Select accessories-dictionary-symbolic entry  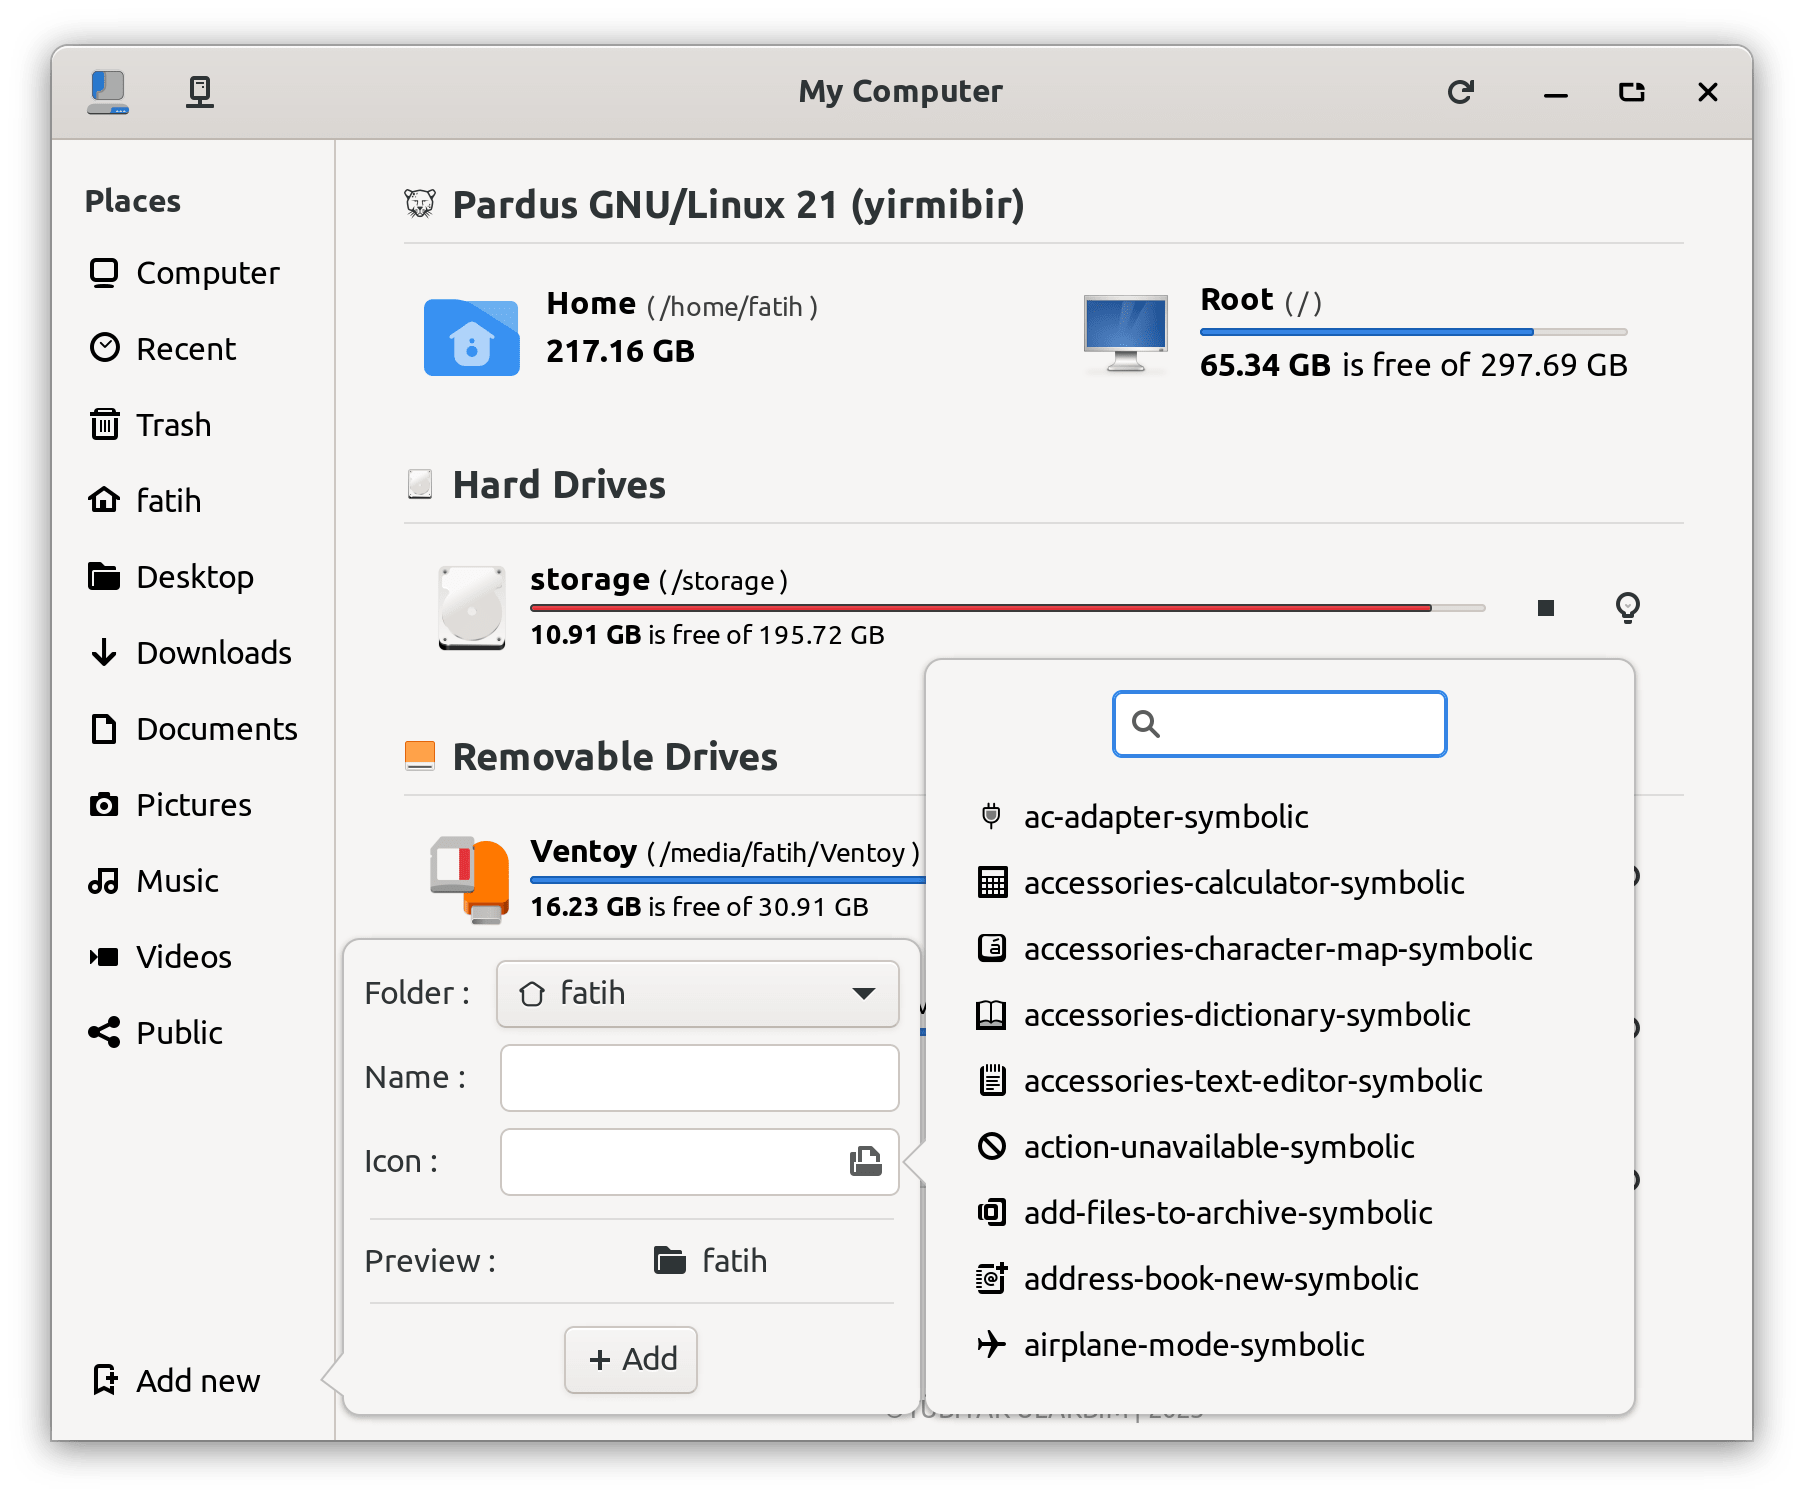tap(1280, 1015)
